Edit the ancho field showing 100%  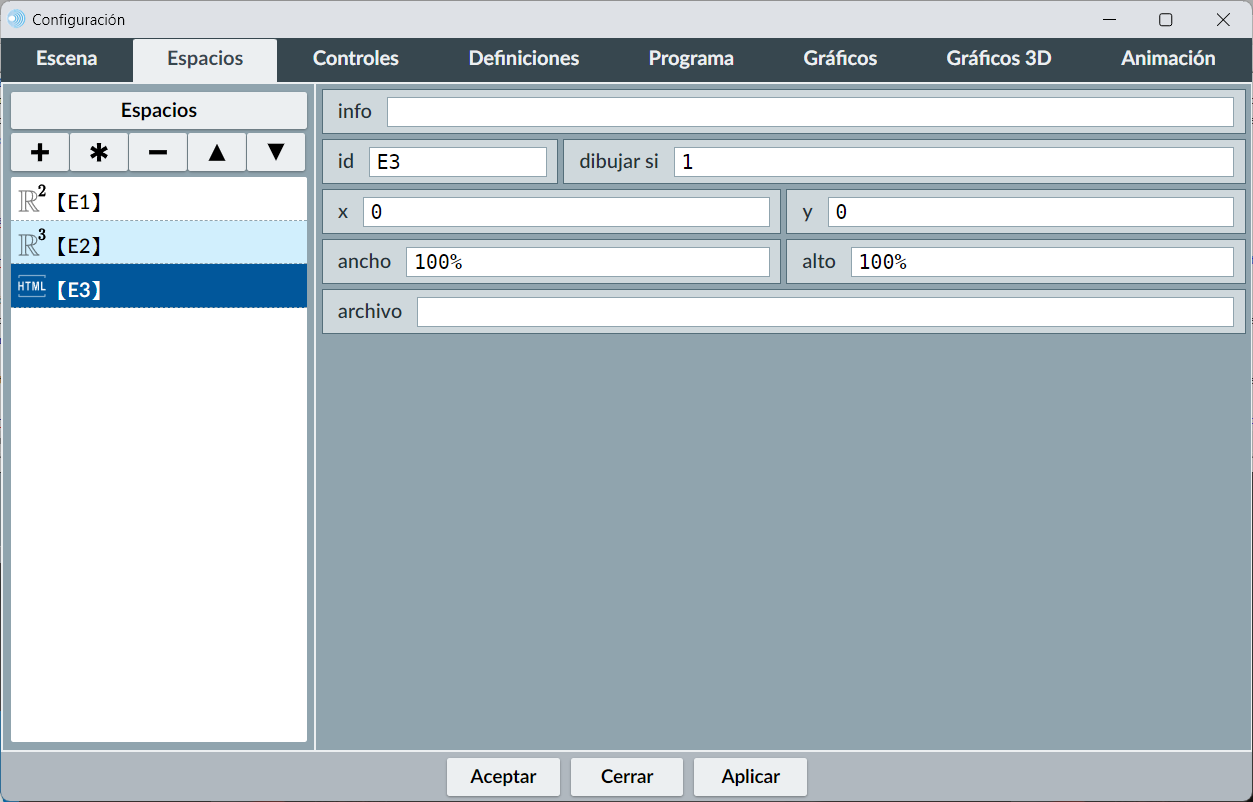[588, 262]
